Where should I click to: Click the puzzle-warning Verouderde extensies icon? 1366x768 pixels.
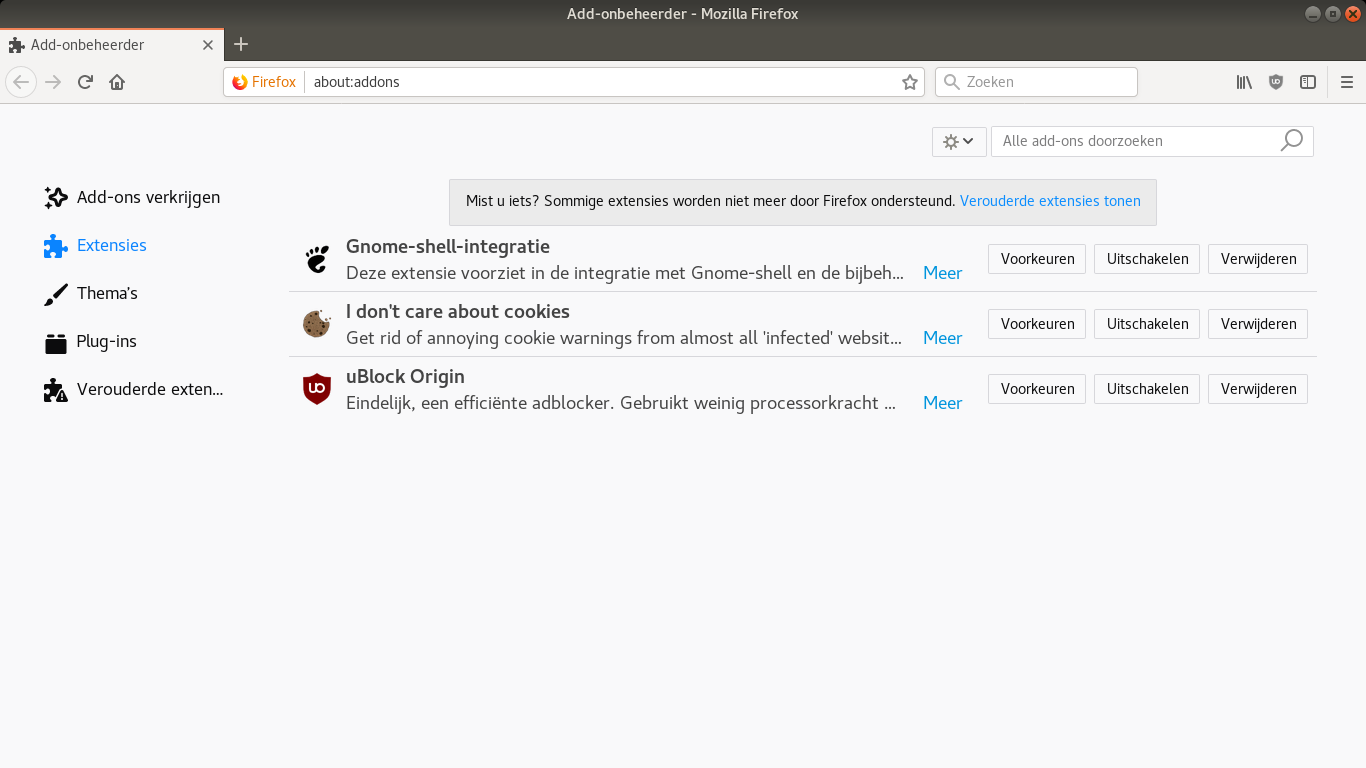click(56, 390)
